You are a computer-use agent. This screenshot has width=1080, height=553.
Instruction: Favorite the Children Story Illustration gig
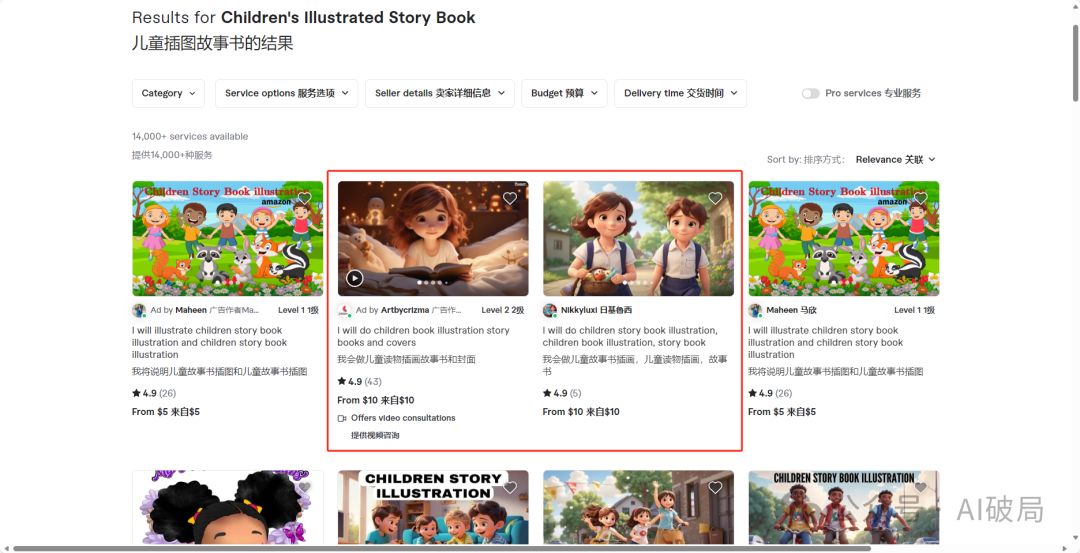pos(510,488)
